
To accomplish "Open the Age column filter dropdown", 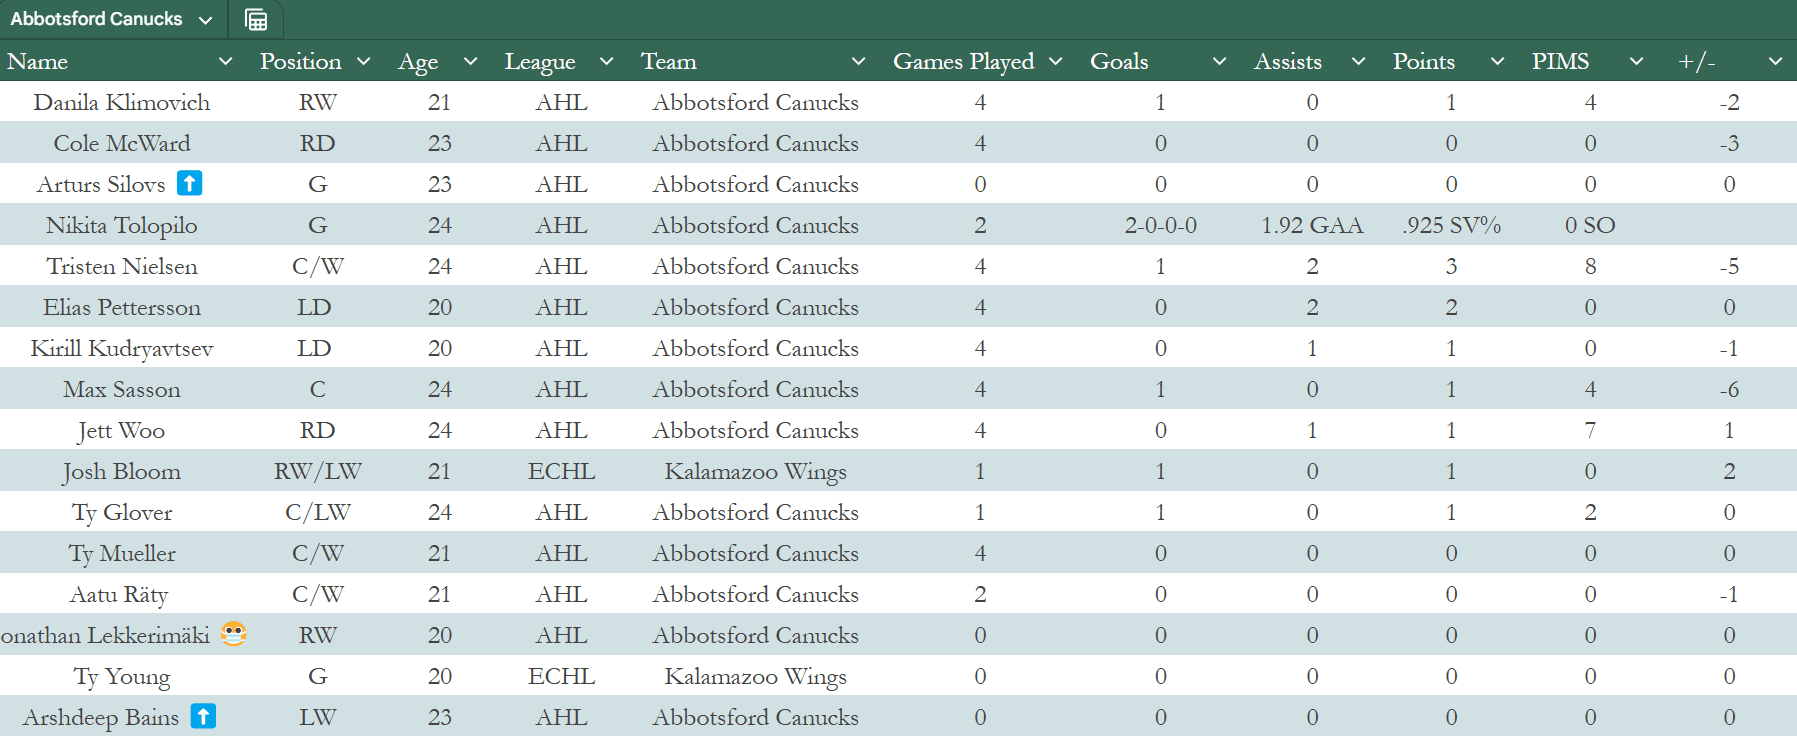I will [470, 62].
